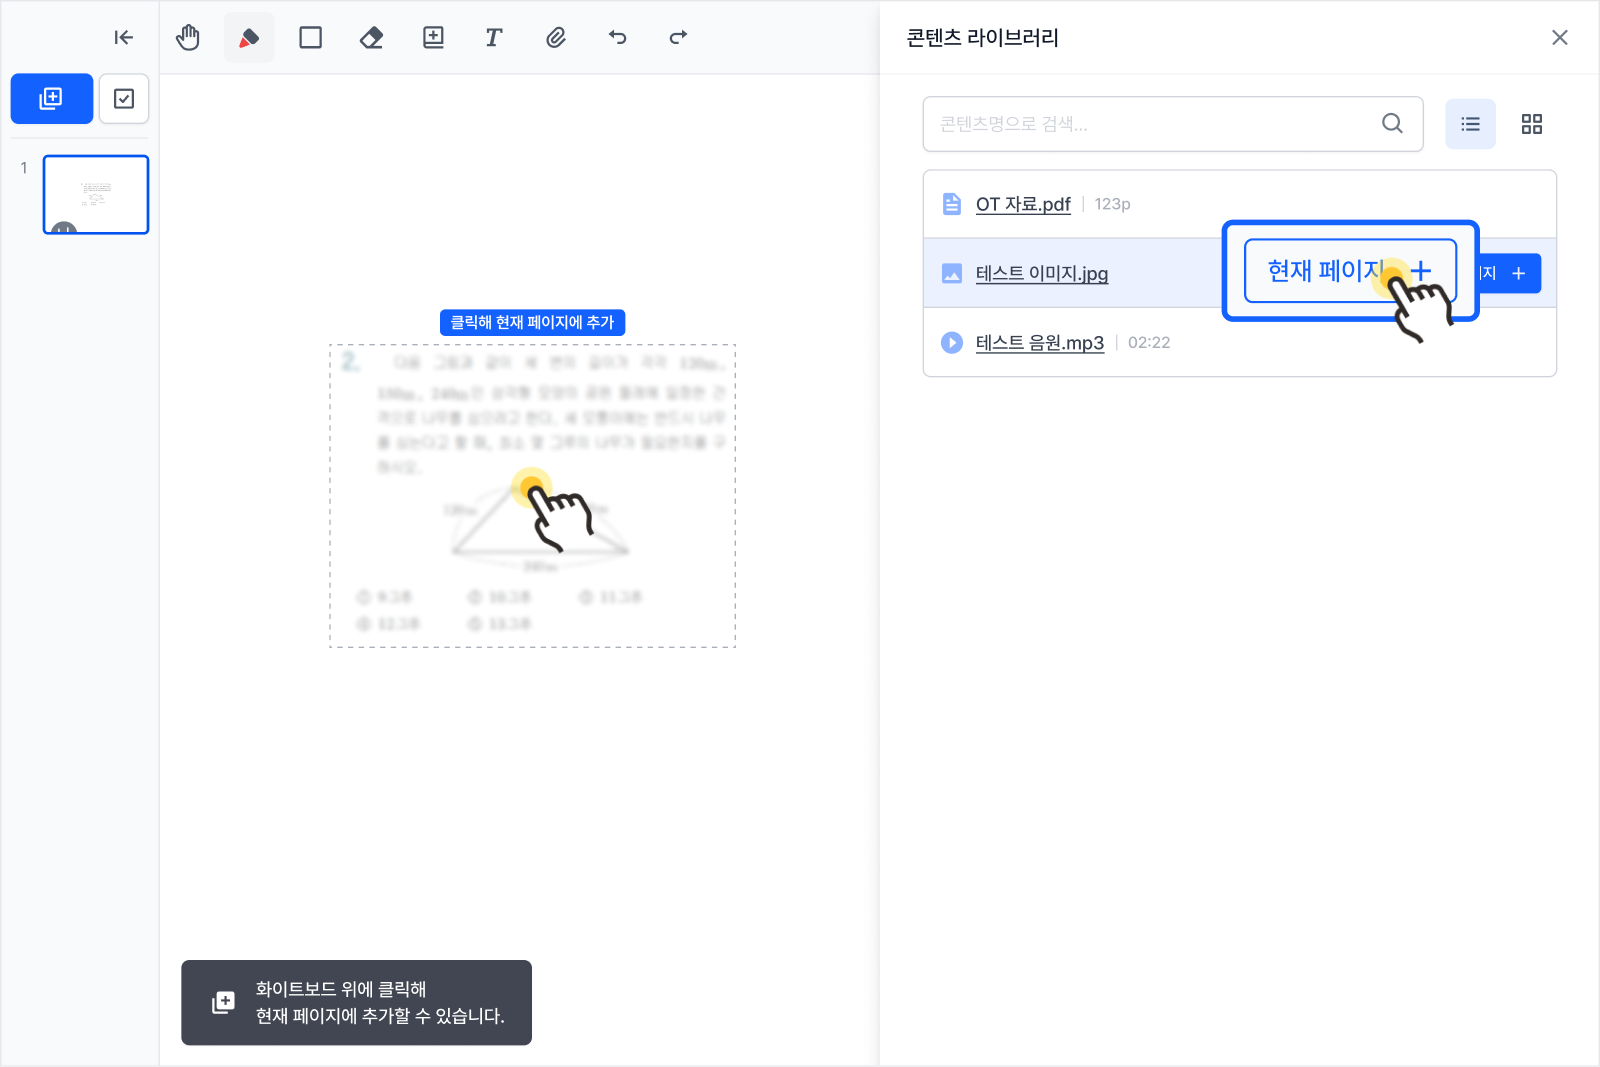Select the red pen tool
The height and width of the screenshot is (1067, 1600).
click(x=249, y=38)
